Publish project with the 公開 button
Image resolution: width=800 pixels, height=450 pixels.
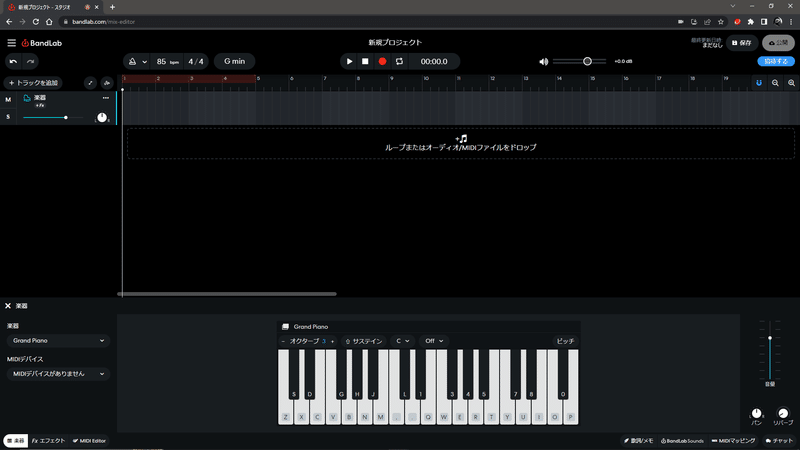pos(778,43)
